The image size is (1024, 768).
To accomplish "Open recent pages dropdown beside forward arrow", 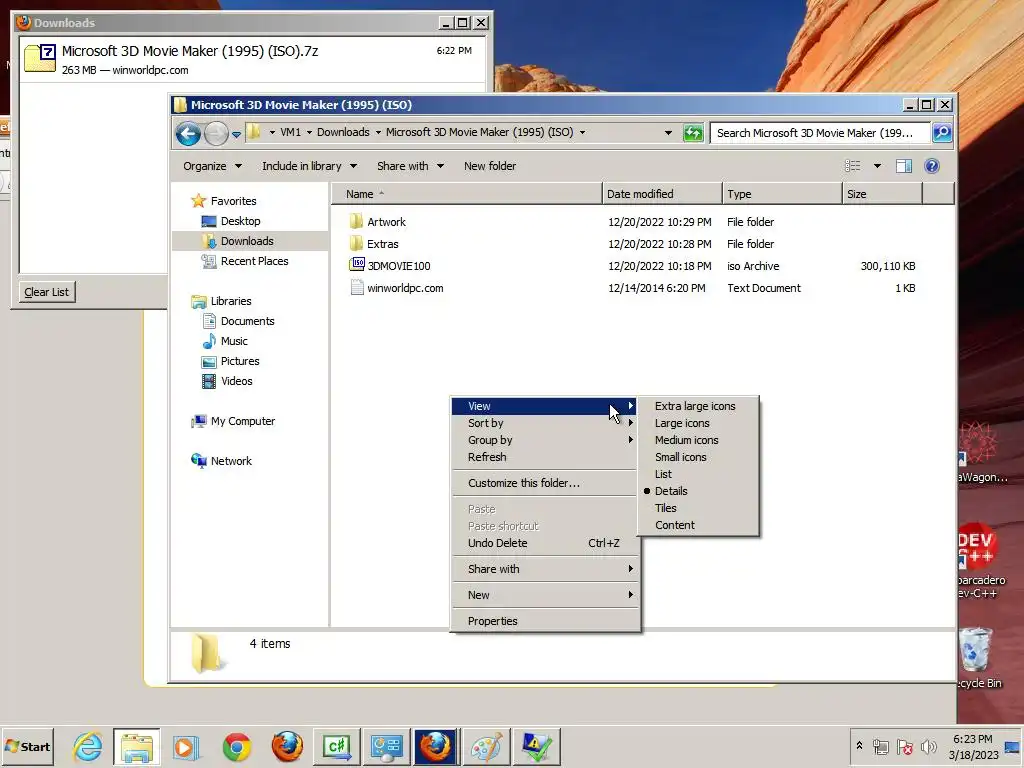I will tap(236, 134).
